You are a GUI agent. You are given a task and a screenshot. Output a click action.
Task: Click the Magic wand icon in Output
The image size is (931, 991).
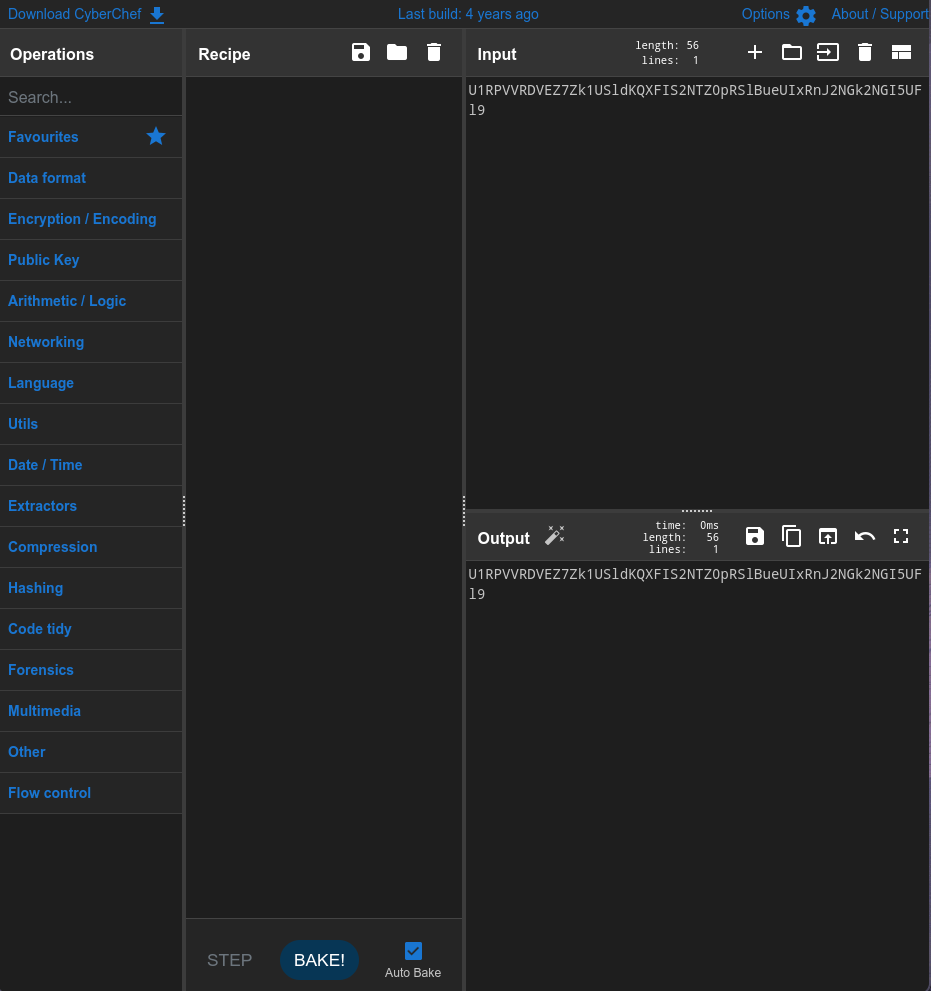(554, 536)
